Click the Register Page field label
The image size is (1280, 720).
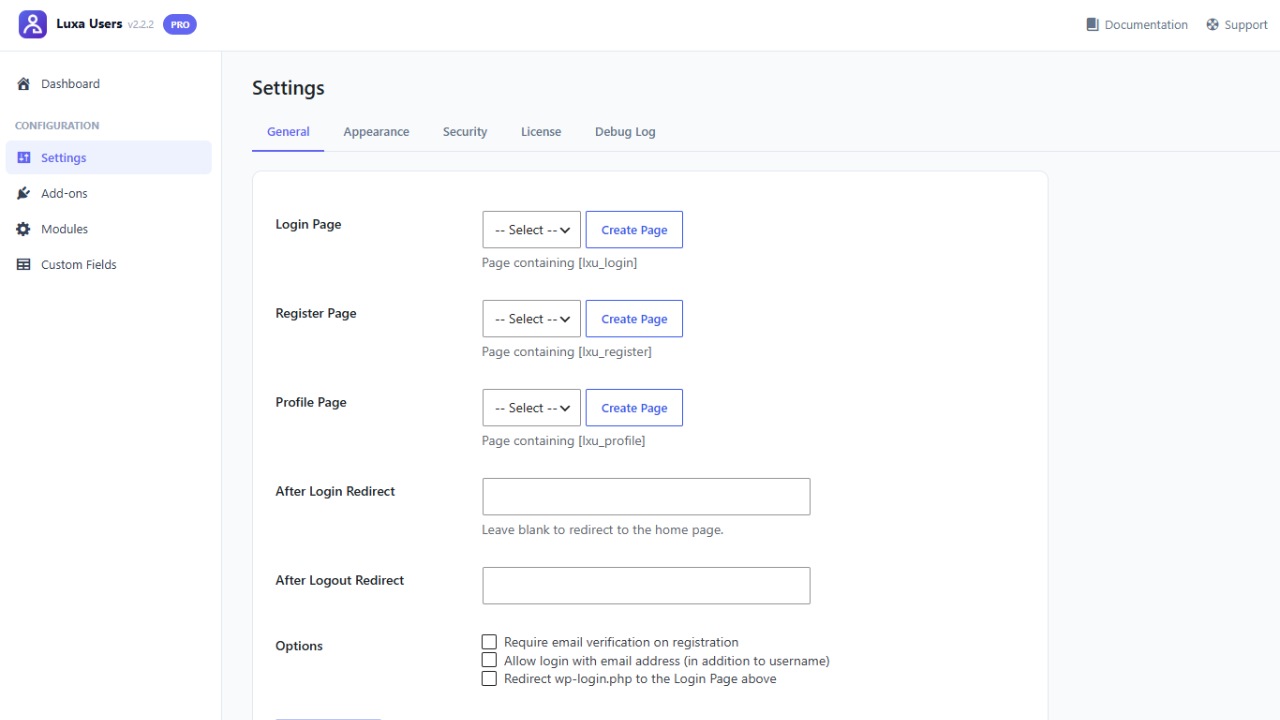316,314
